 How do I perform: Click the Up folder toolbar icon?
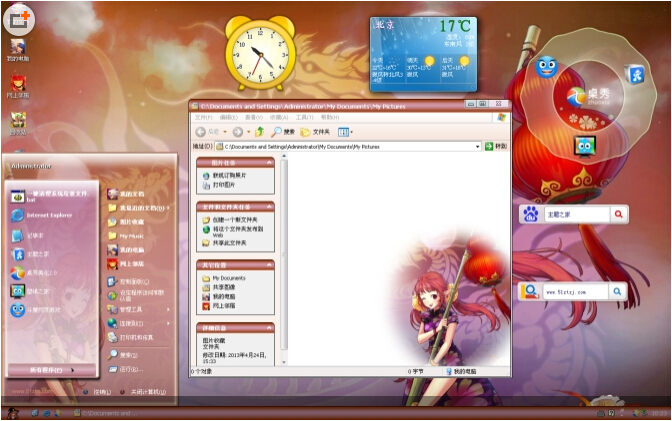259,132
